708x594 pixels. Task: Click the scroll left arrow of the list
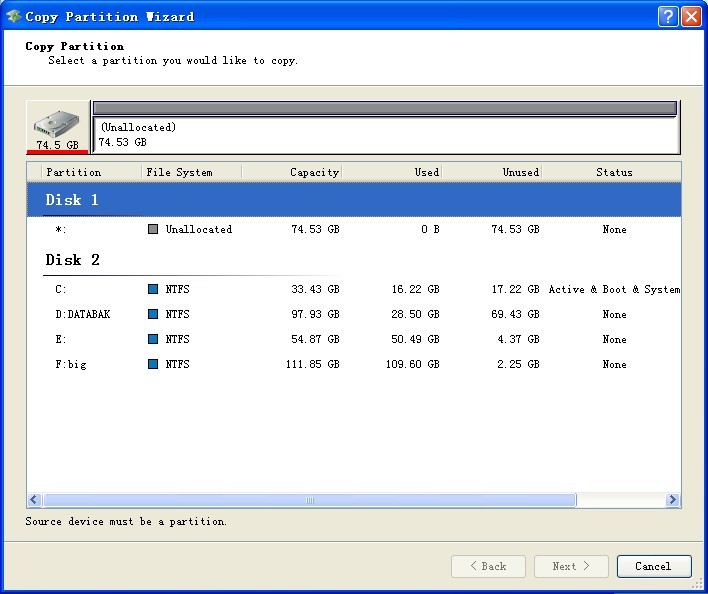(34, 500)
